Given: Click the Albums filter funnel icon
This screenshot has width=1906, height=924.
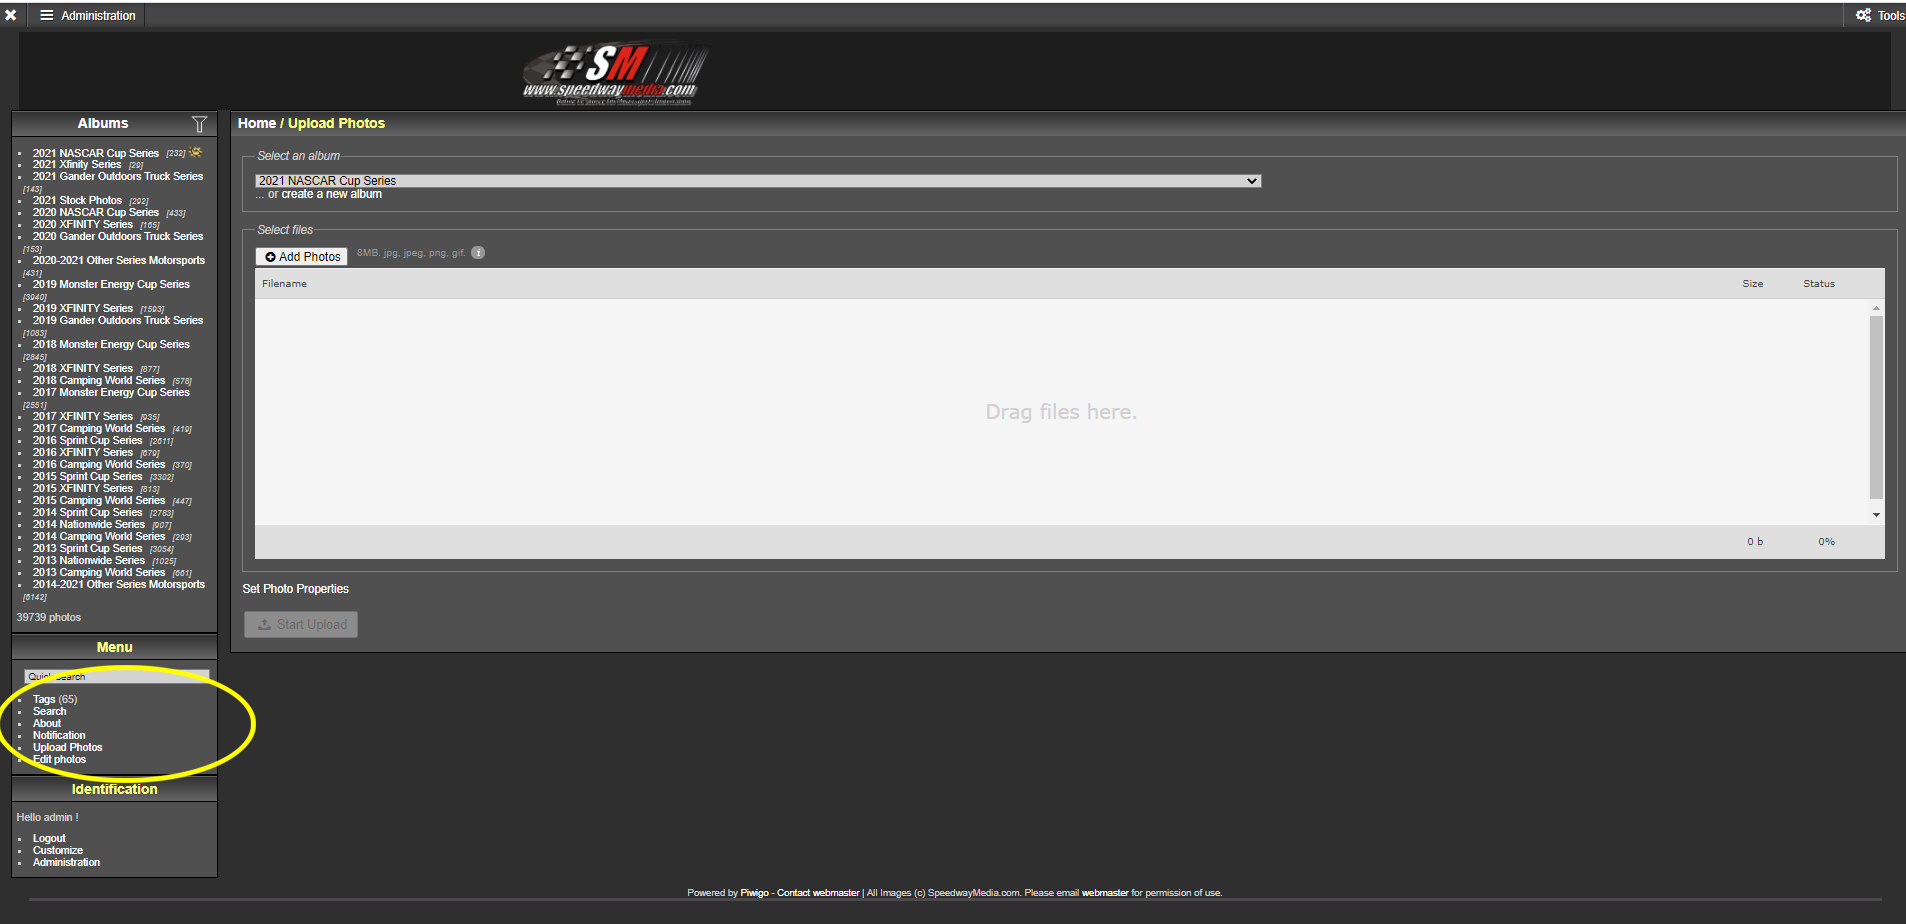Looking at the screenshot, I should click(x=199, y=124).
